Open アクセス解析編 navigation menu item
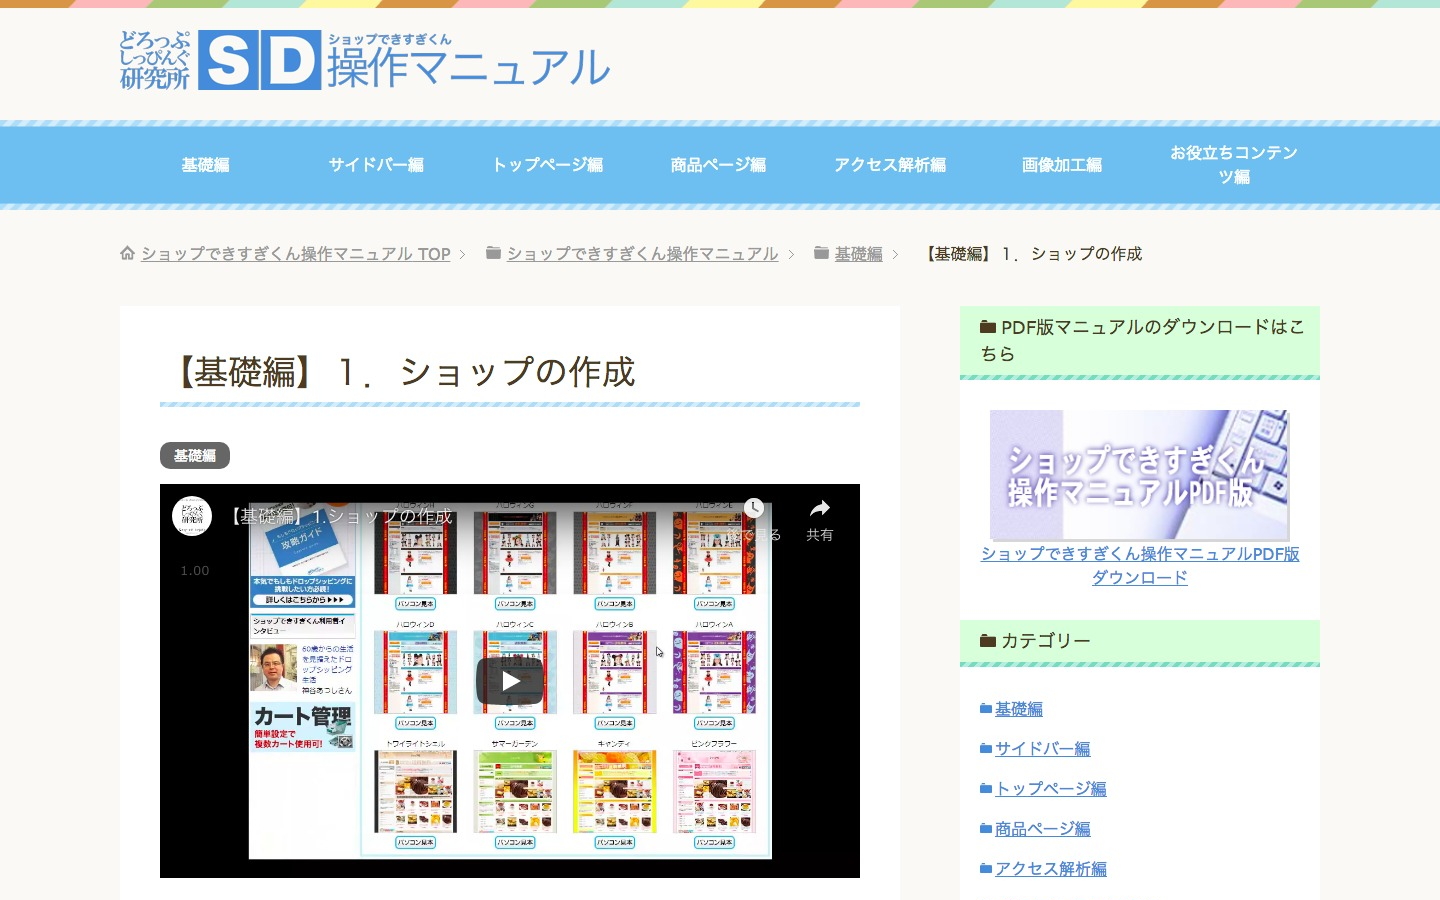Image resolution: width=1440 pixels, height=900 pixels. point(890,165)
